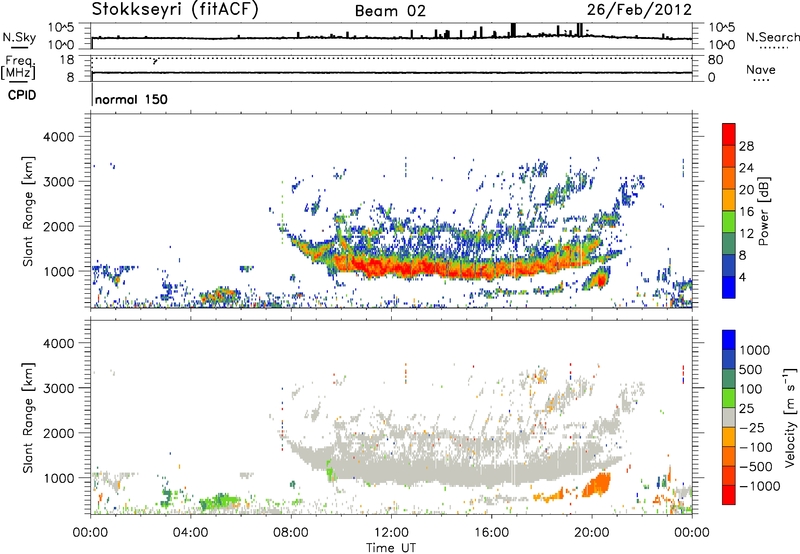Click the blue bottom of the power colorbar

(x=729, y=287)
